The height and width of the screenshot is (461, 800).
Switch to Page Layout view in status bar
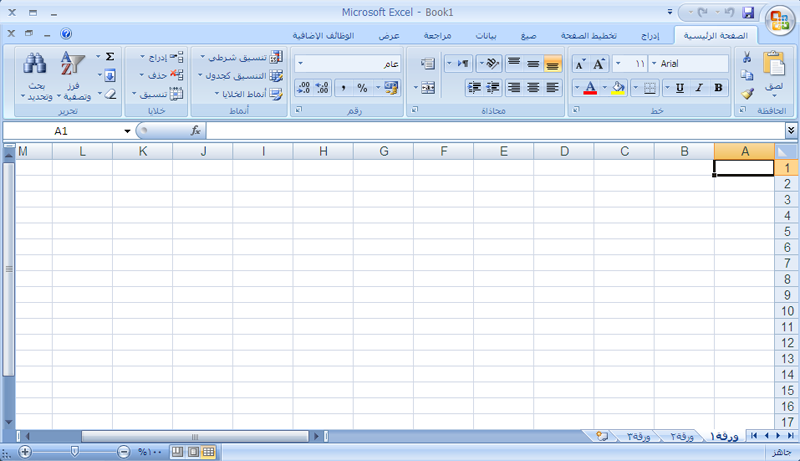pyautogui.click(x=193, y=452)
